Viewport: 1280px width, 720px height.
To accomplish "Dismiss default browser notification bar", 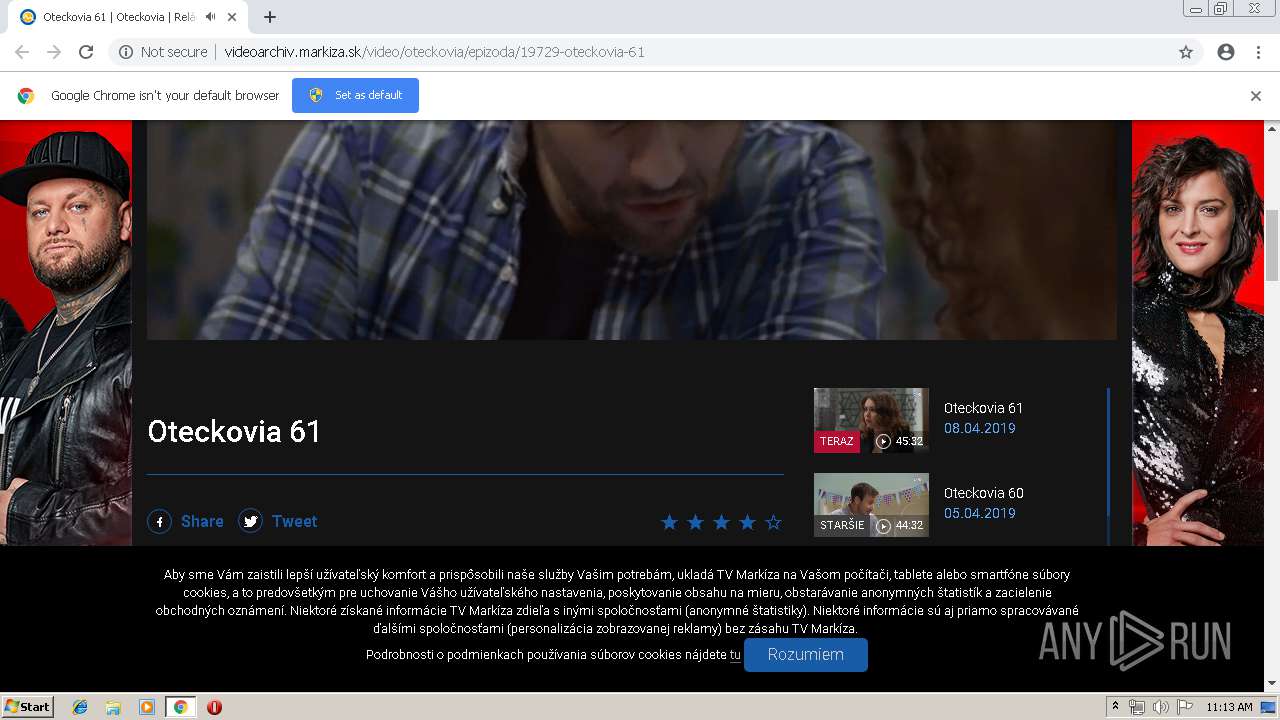I will point(1256,96).
